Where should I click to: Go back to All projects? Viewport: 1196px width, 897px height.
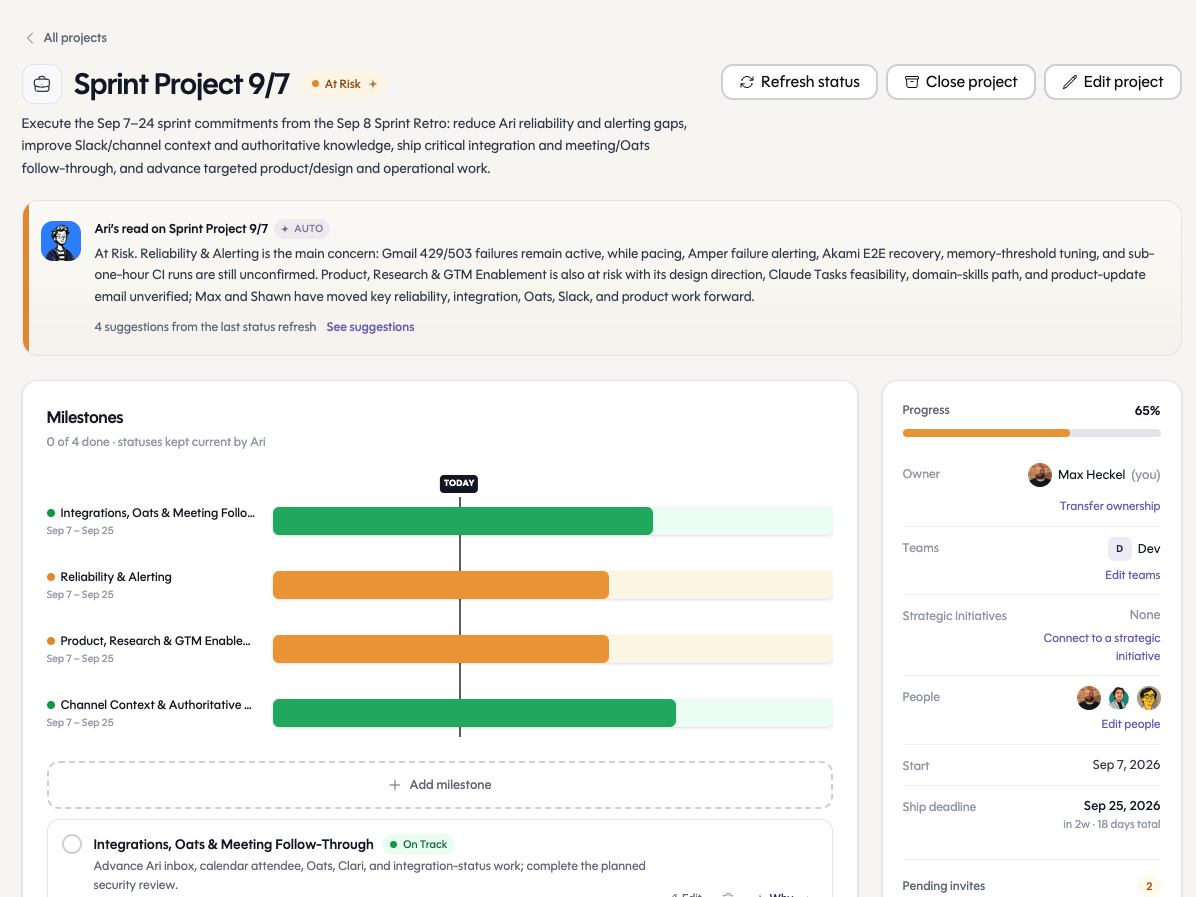pos(75,38)
